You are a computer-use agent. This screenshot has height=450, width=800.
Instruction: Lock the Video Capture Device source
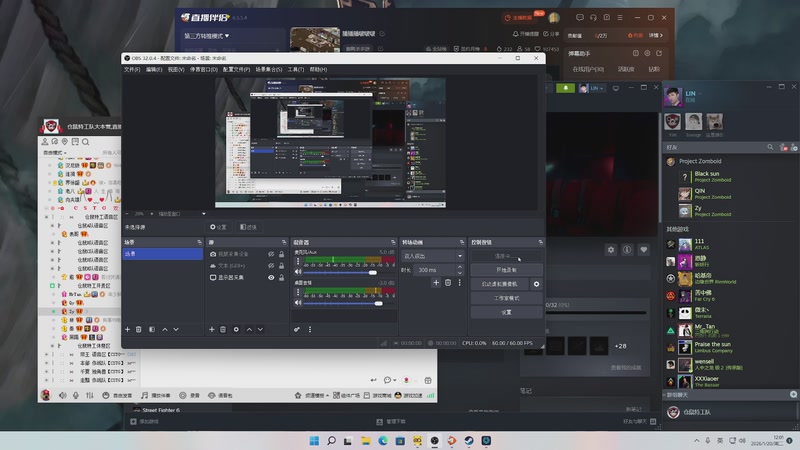[x=281, y=254]
